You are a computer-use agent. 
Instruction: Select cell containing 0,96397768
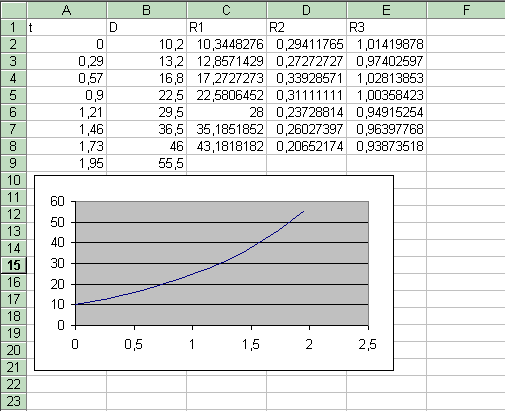coord(387,129)
